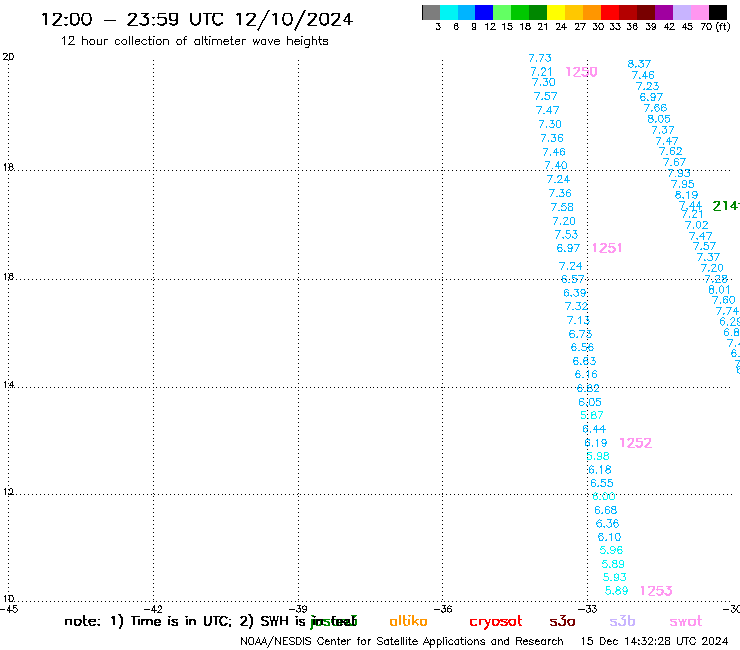The width and height of the screenshot is (740, 650).
Task: Click the pink 1250 time label
Action: pos(581,72)
